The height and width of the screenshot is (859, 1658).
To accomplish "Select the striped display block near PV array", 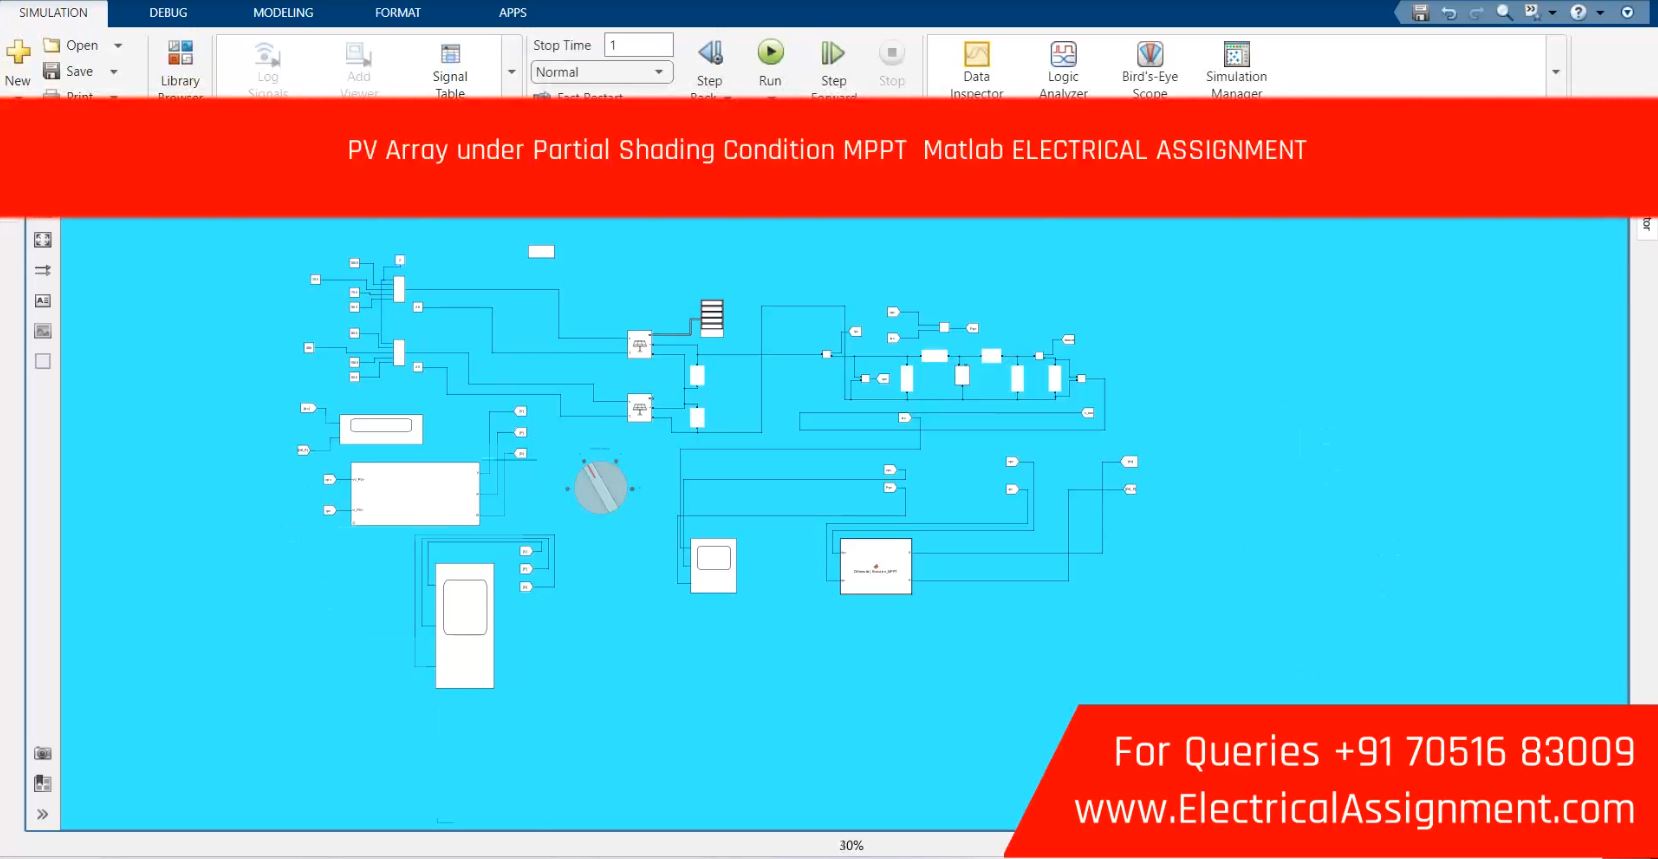I will click(711, 318).
